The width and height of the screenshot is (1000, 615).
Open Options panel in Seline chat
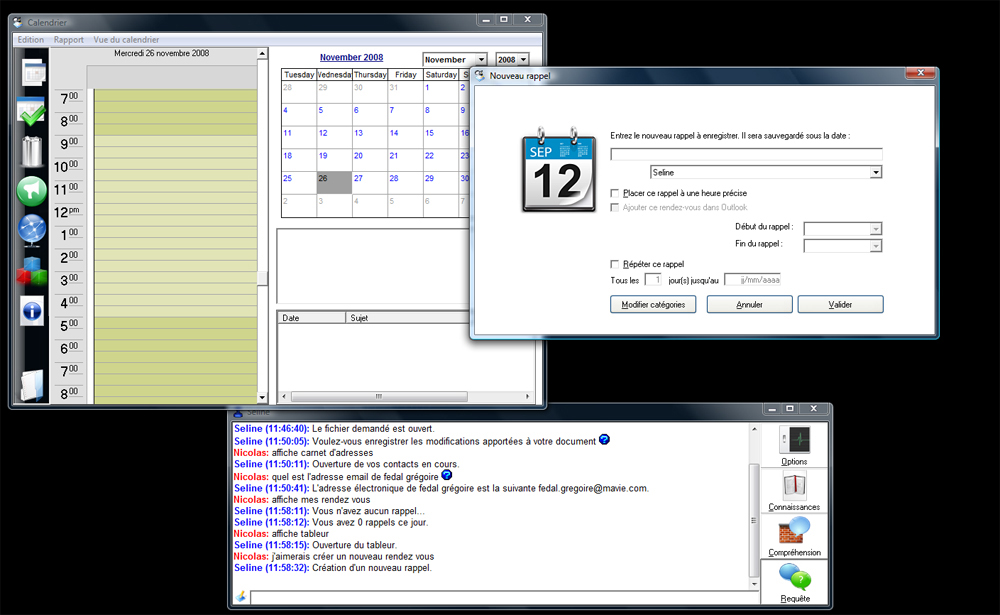pyautogui.click(x=794, y=444)
